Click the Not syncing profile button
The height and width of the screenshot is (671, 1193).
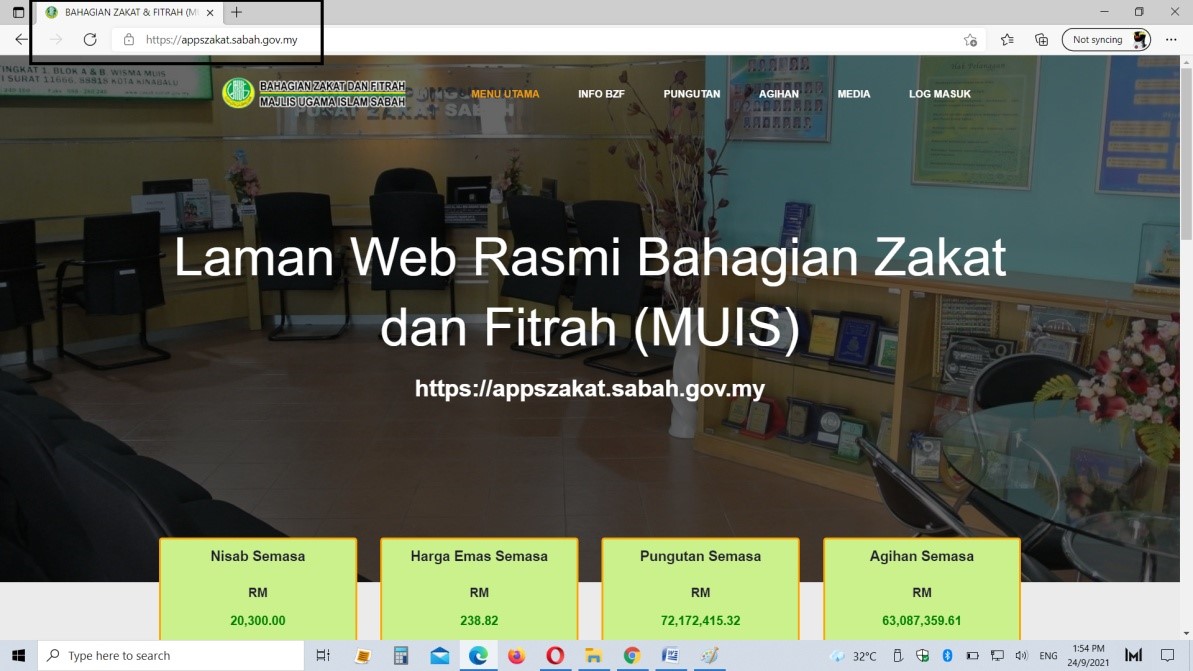[x=1105, y=40]
